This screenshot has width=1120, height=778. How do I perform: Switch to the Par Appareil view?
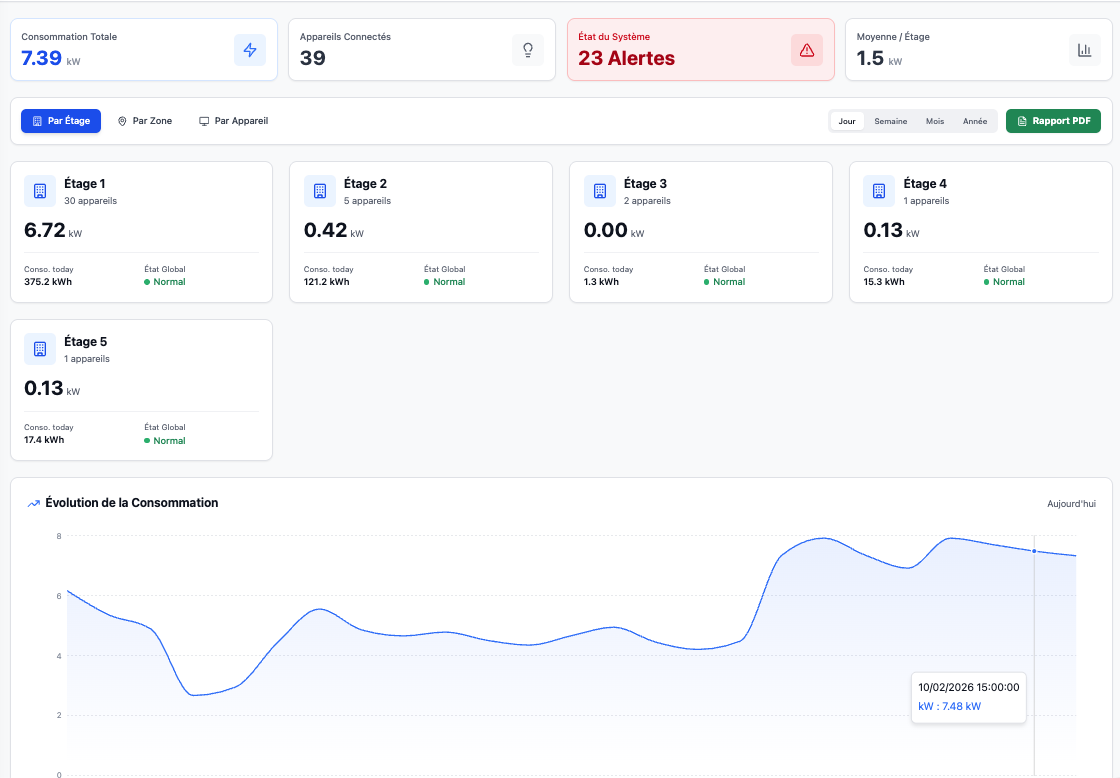tap(233, 121)
